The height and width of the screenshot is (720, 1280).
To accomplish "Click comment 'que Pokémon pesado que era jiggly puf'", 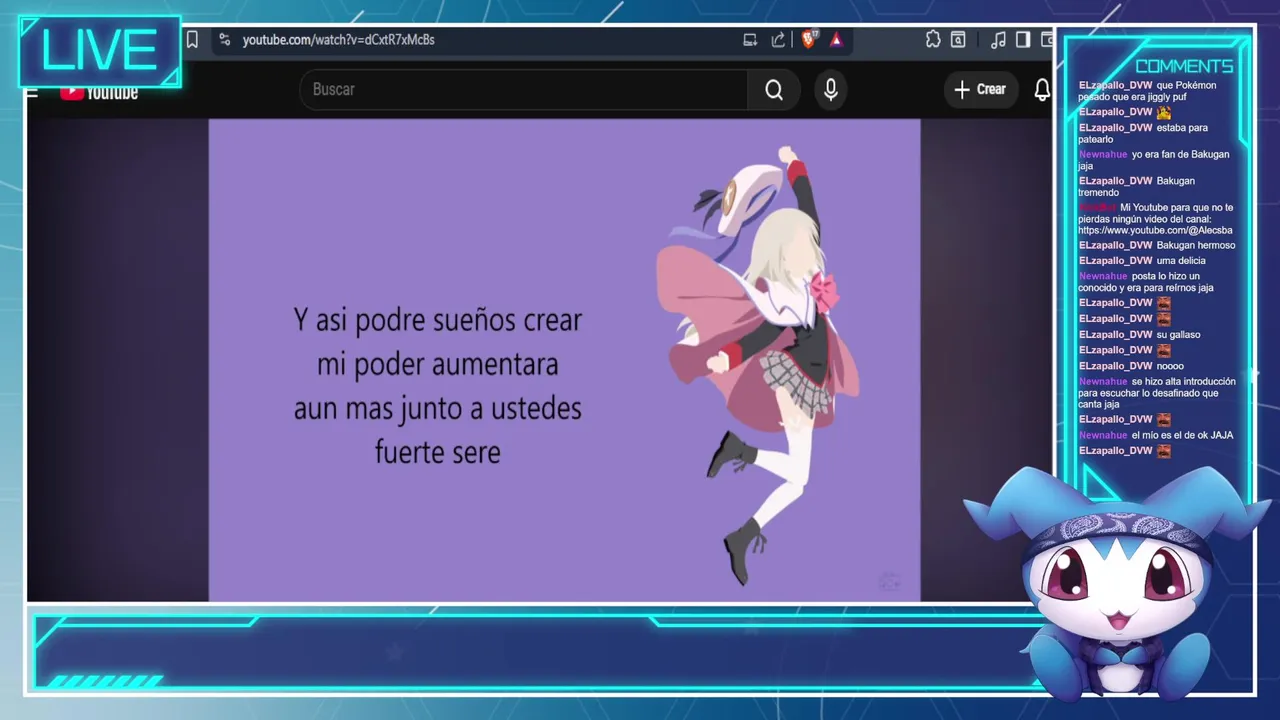I will pyautogui.click(x=1147, y=91).
